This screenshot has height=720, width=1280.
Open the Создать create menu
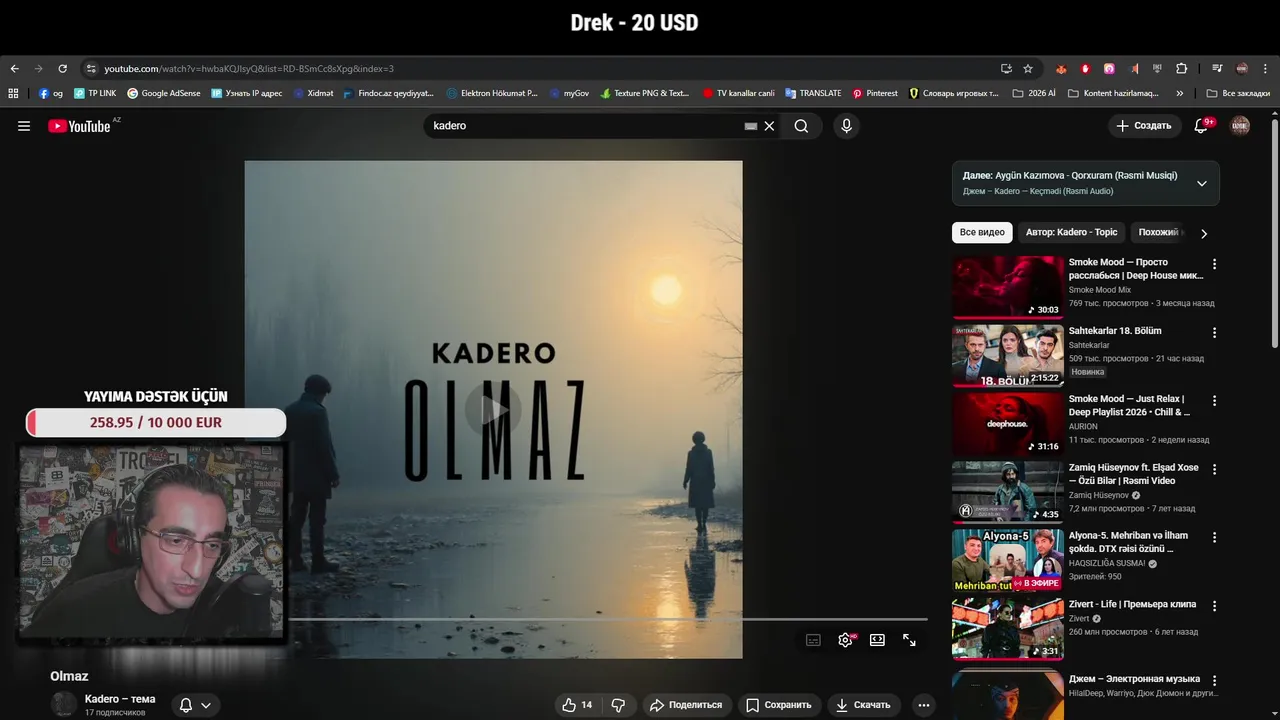(1144, 126)
